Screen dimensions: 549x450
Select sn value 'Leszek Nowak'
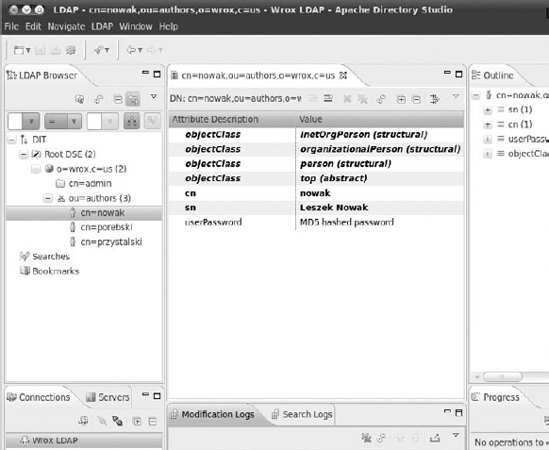click(x=334, y=208)
